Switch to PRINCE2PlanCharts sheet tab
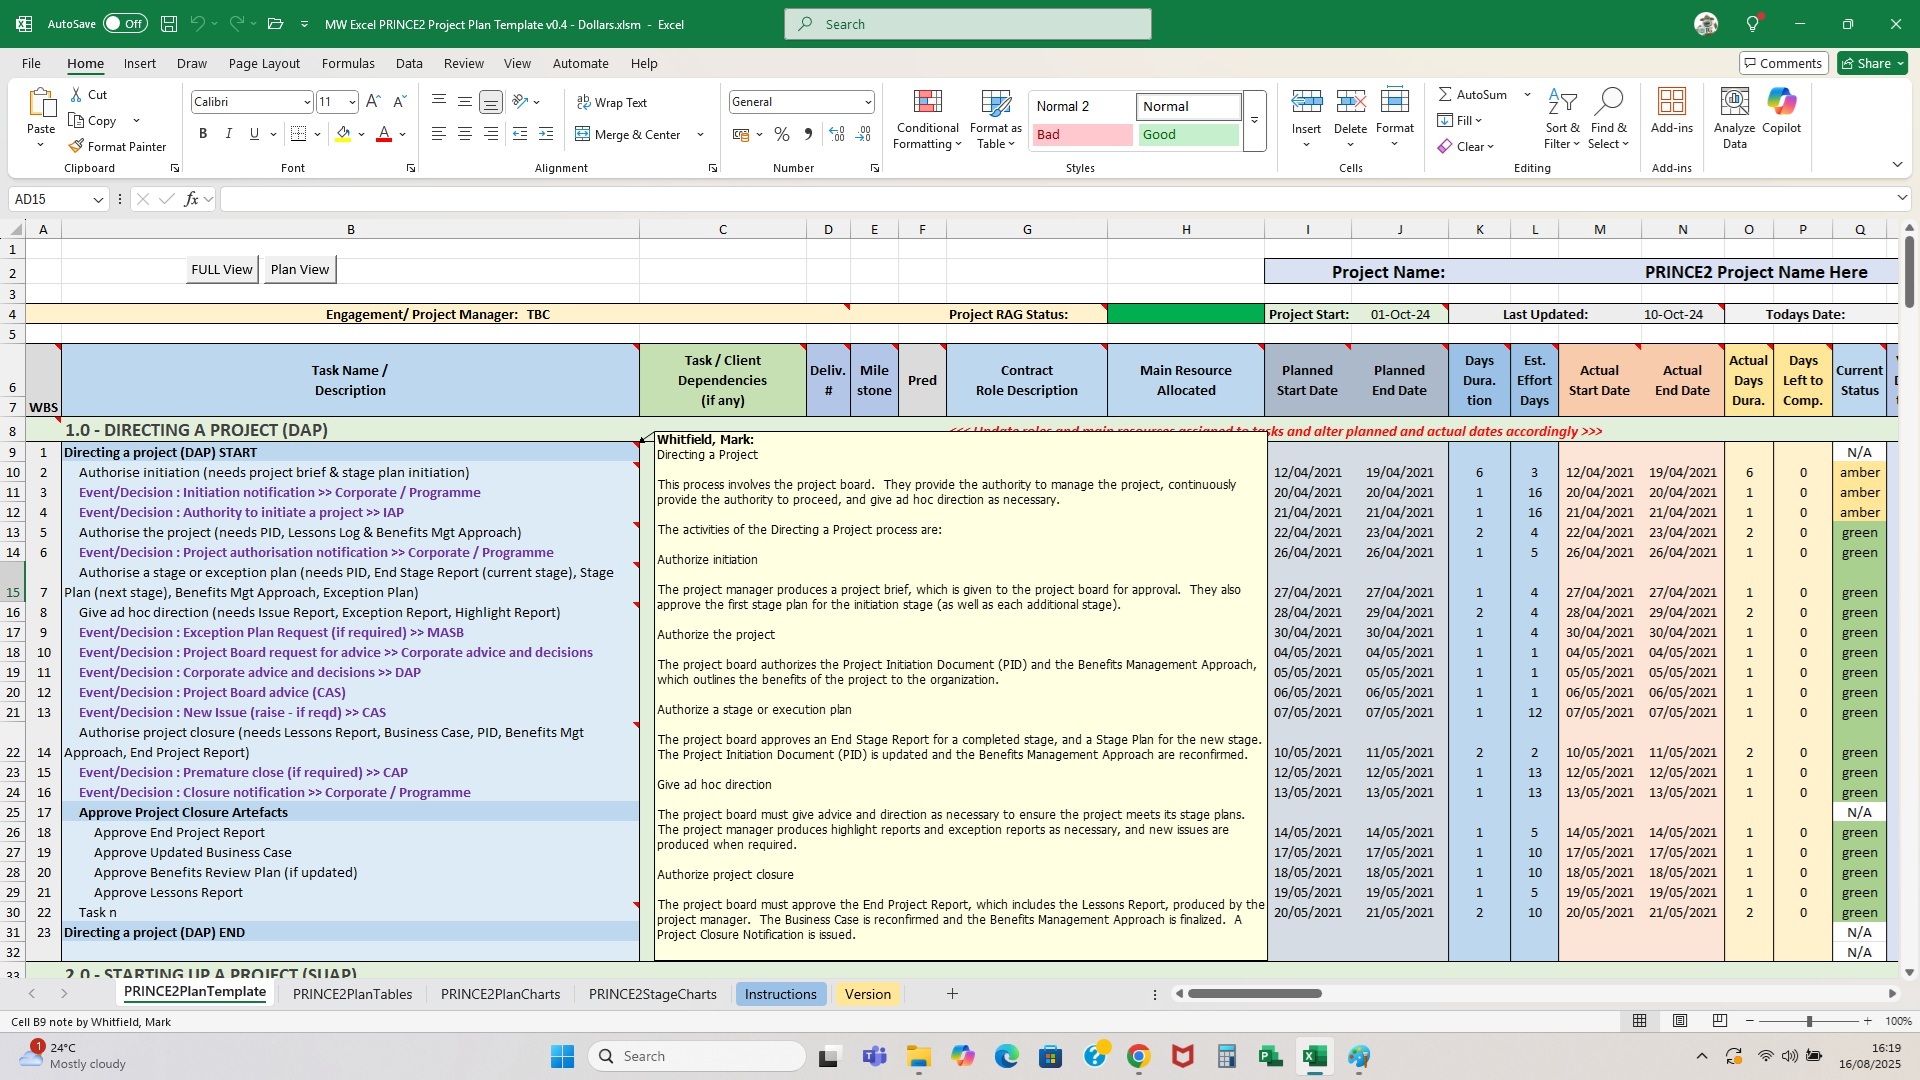Image resolution: width=1920 pixels, height=1080 pixels. click(x=500, y=994)
